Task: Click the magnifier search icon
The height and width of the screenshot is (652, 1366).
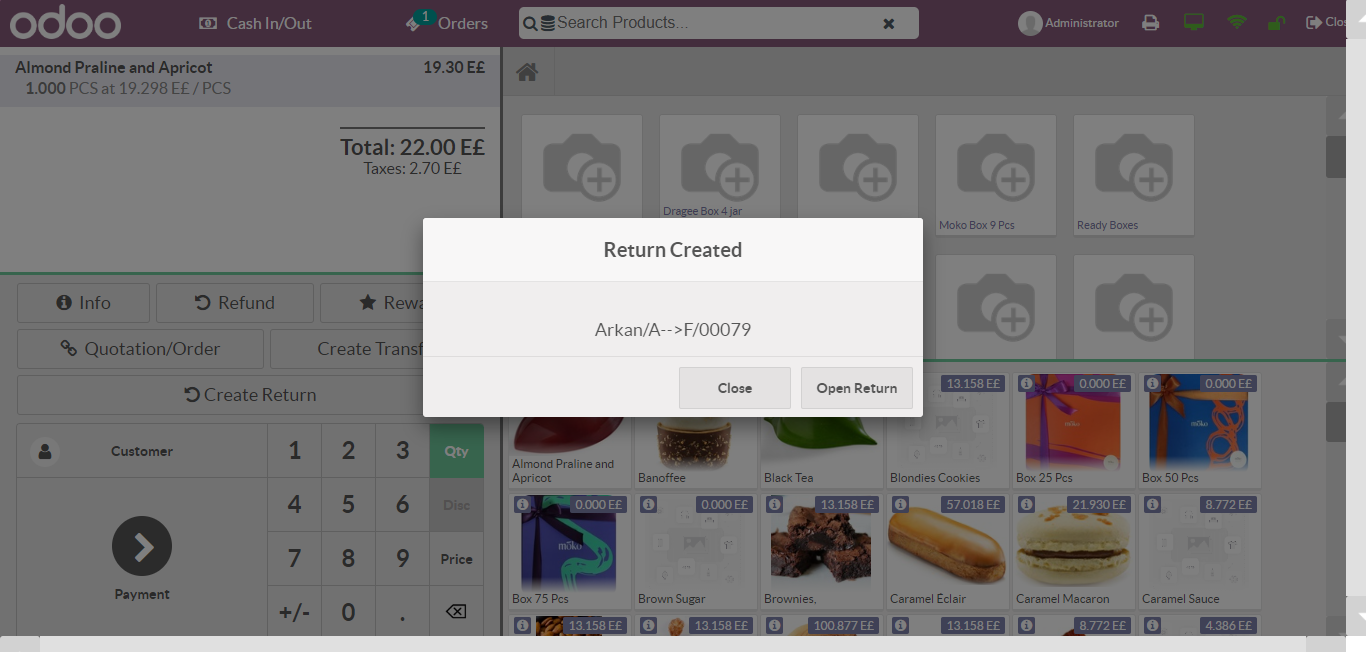Action: [x=531, y=23]
